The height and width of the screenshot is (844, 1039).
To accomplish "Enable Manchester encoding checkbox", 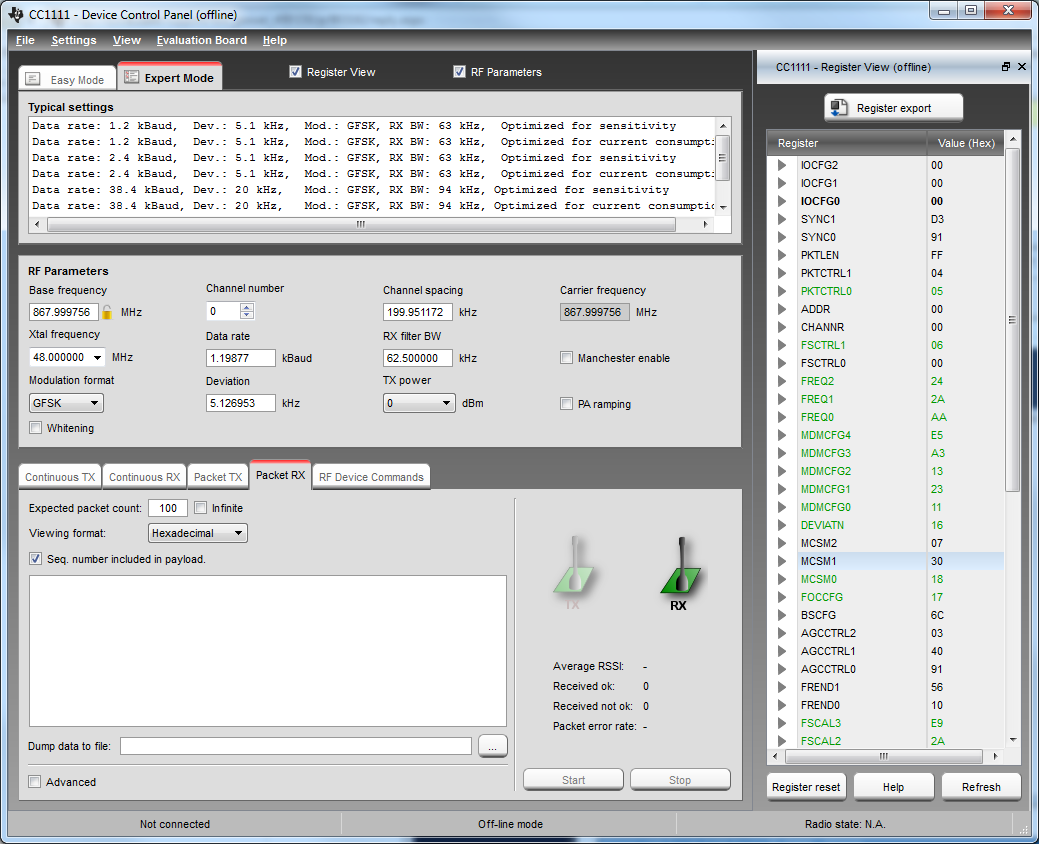I will [x=566, y=358].
